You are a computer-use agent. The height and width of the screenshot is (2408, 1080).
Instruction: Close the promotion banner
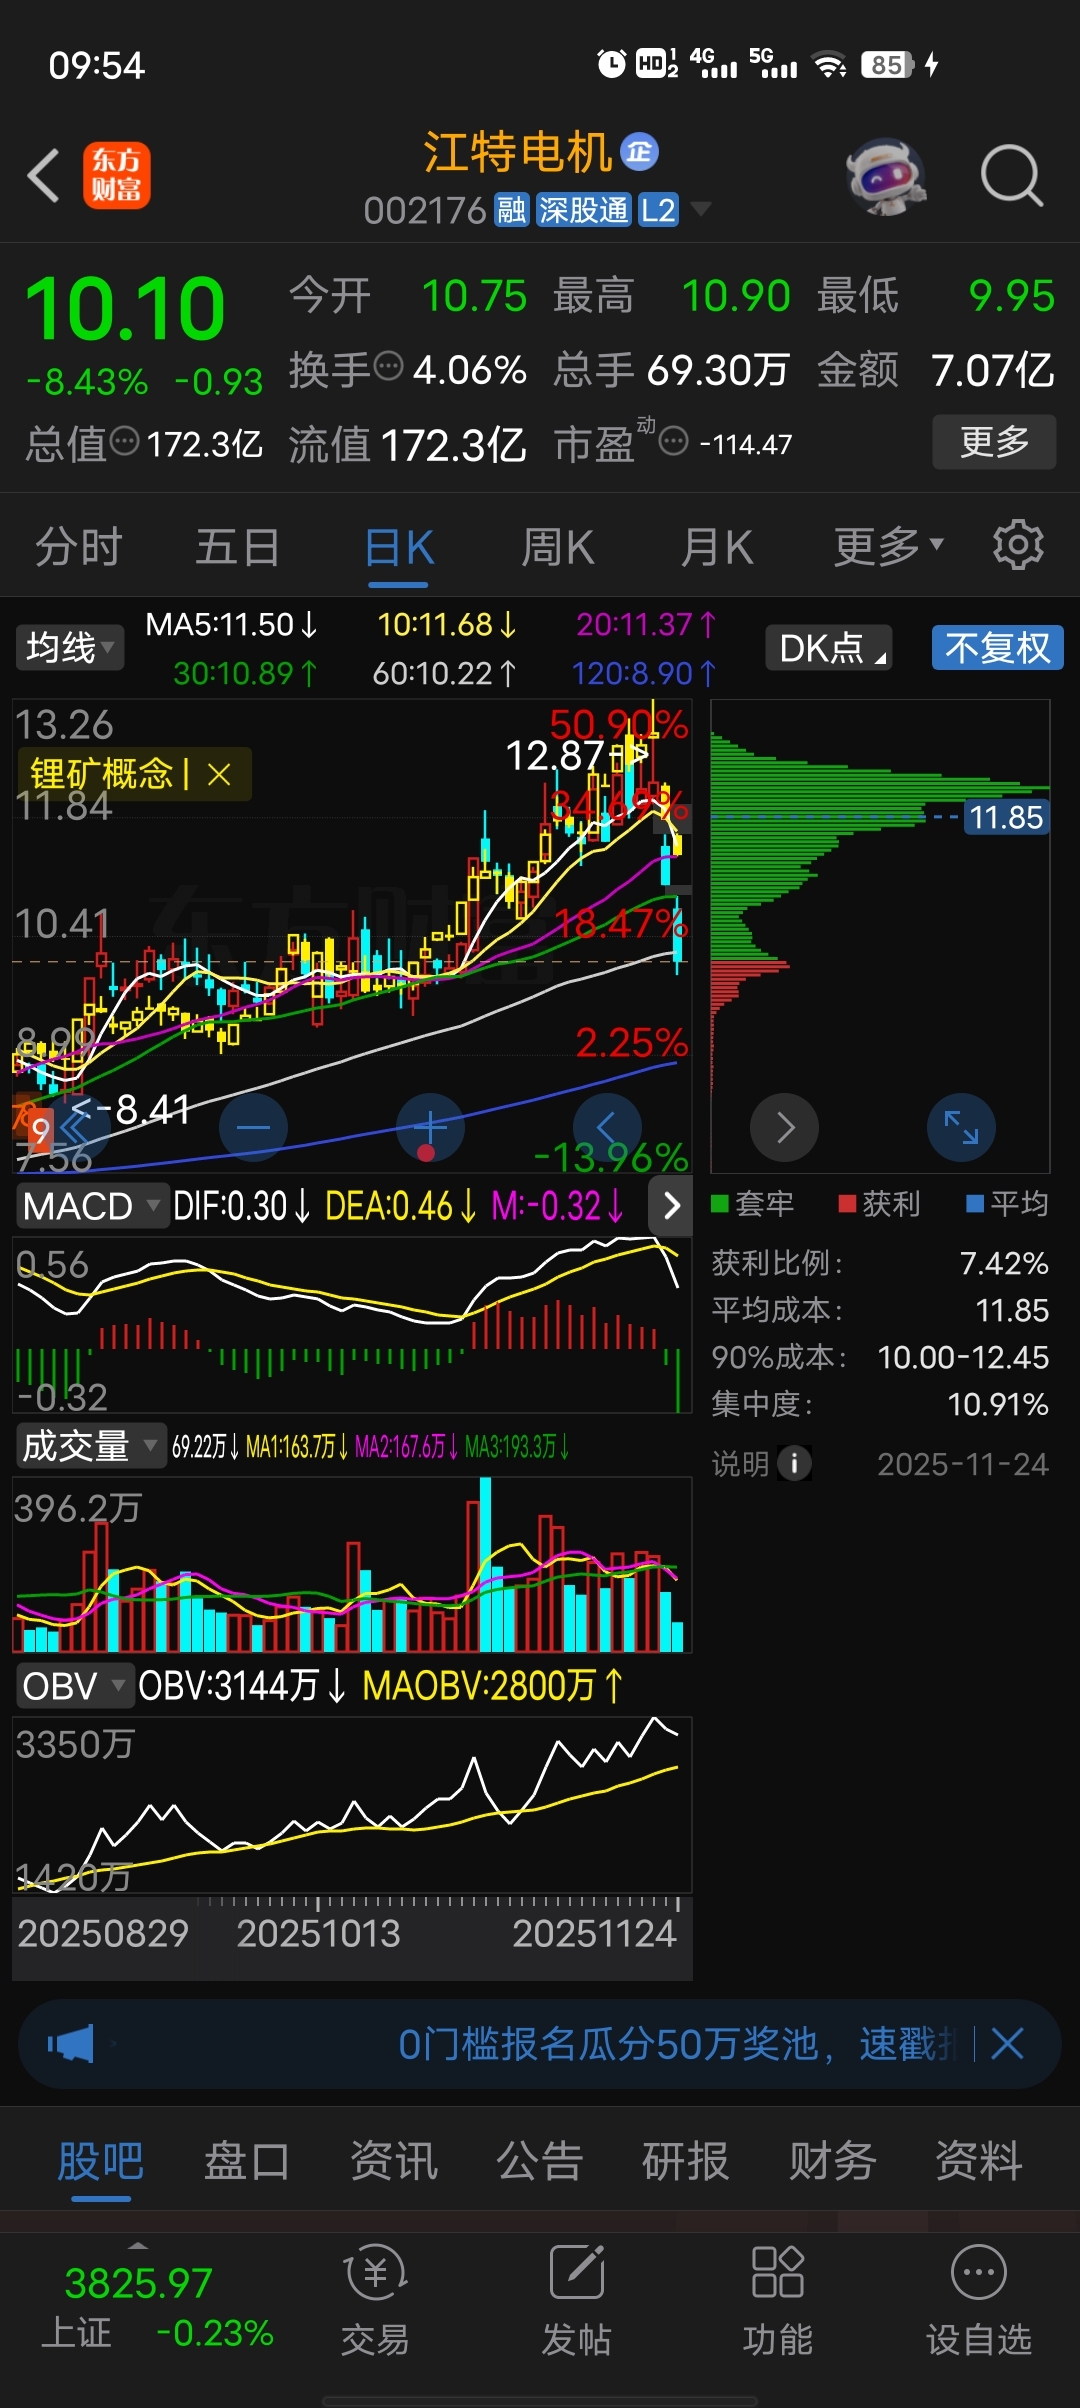[x=1007, y=2044]
